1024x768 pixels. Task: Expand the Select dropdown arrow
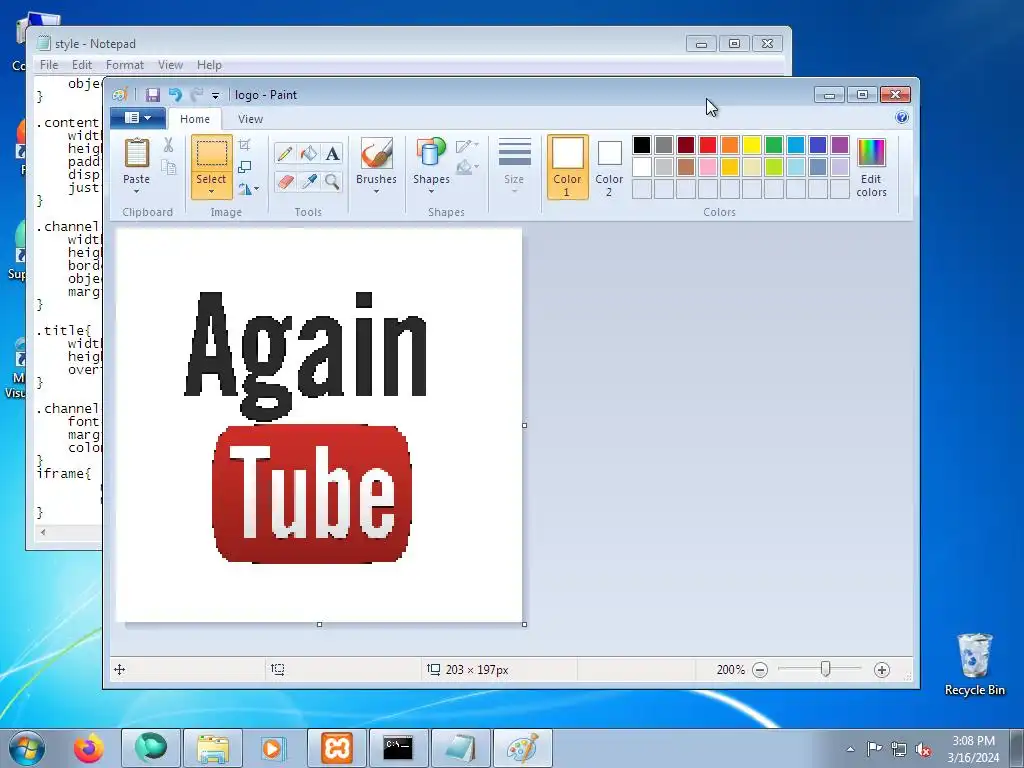pyautogui.click(x=211, y=191)
